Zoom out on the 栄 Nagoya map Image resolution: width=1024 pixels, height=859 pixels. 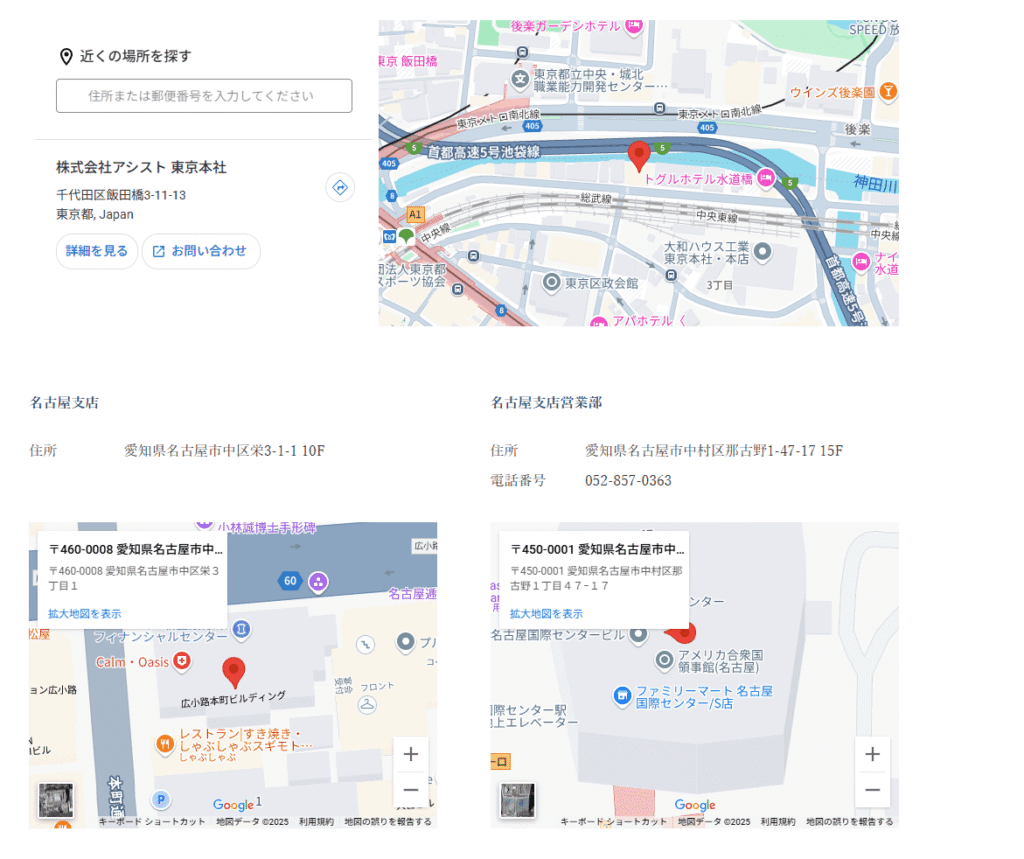(x=411, y=790)
